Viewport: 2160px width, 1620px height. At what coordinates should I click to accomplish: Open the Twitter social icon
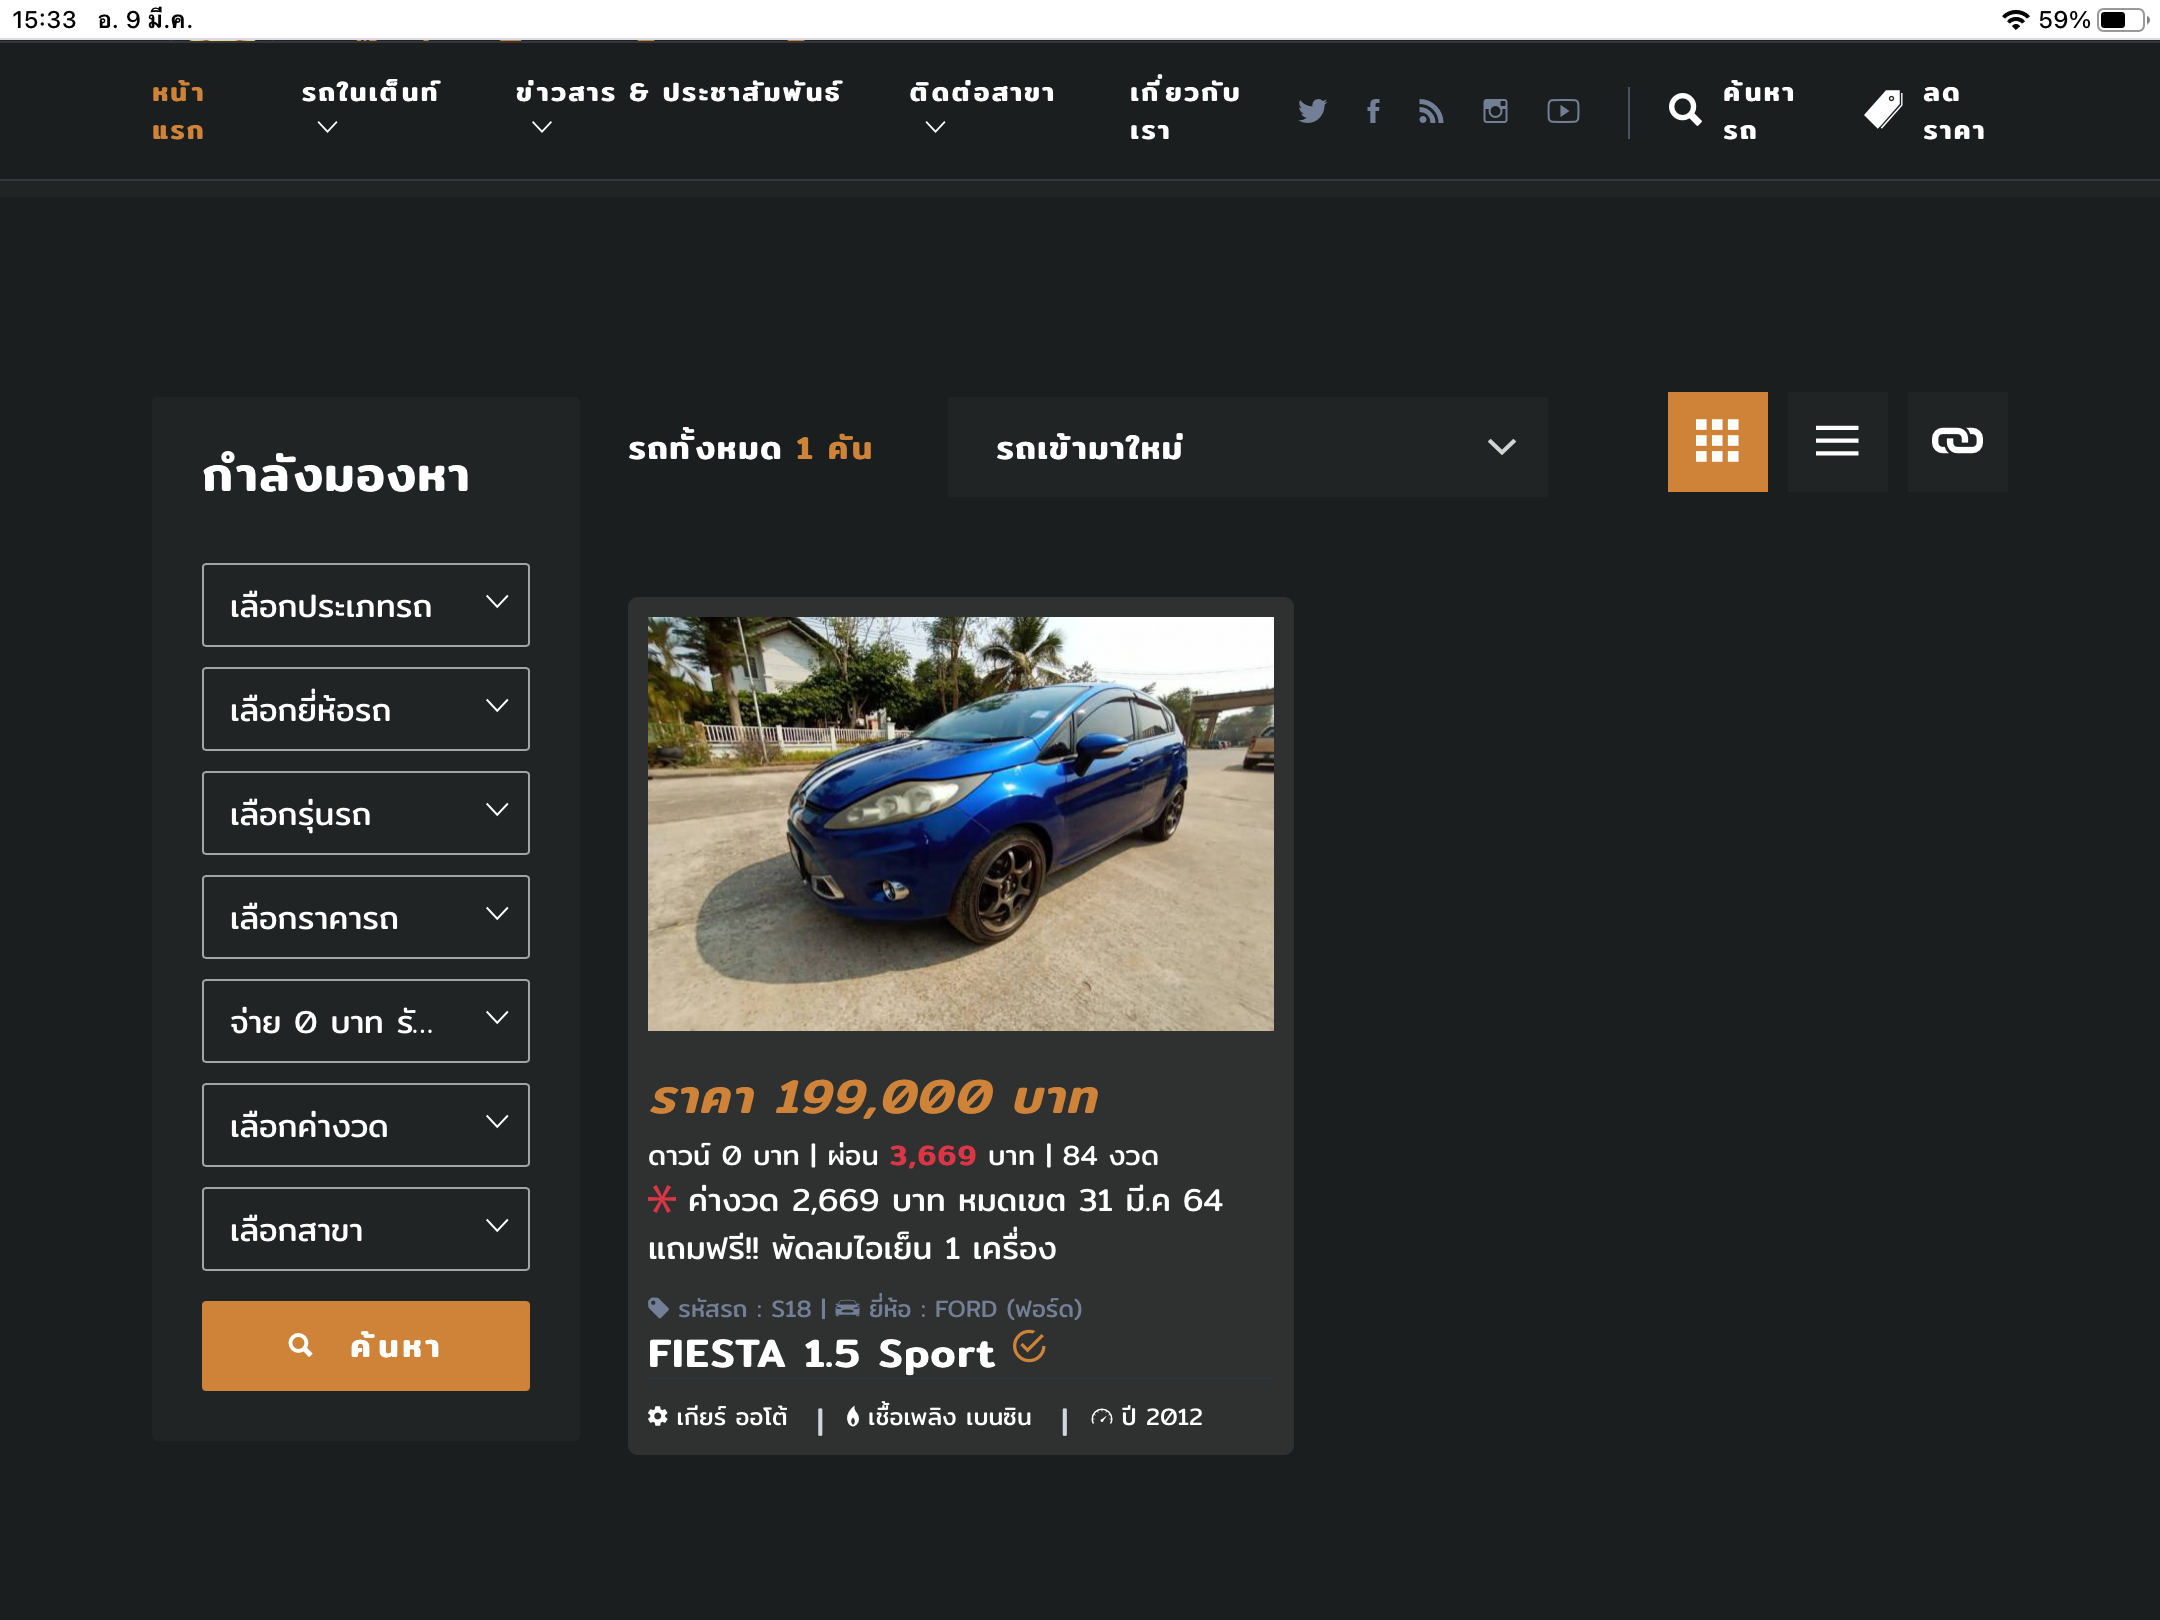1312,111
